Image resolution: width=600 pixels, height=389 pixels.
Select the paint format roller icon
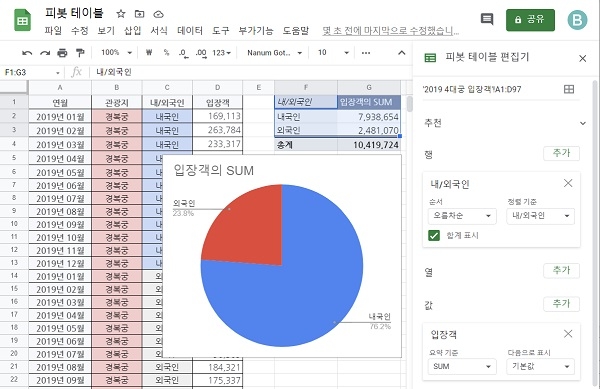pyautogui.click(x=80, y=53)
